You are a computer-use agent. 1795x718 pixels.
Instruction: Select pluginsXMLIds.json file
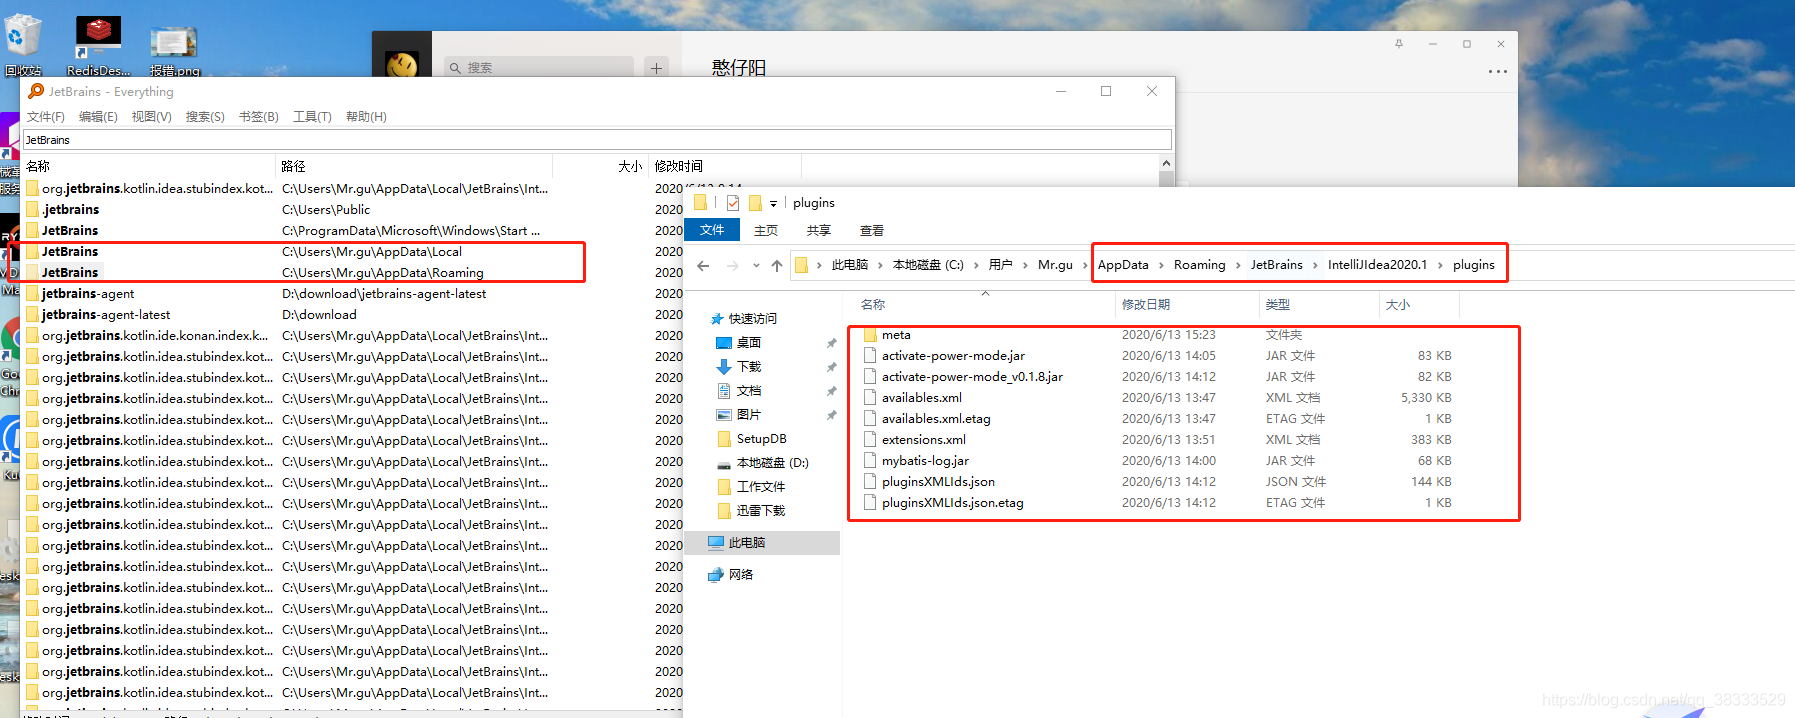point(938,482)
